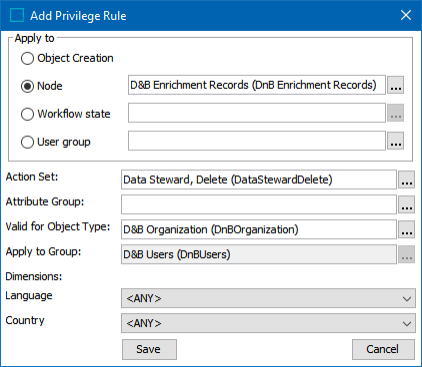Select the Node radio button

point(27,86)
